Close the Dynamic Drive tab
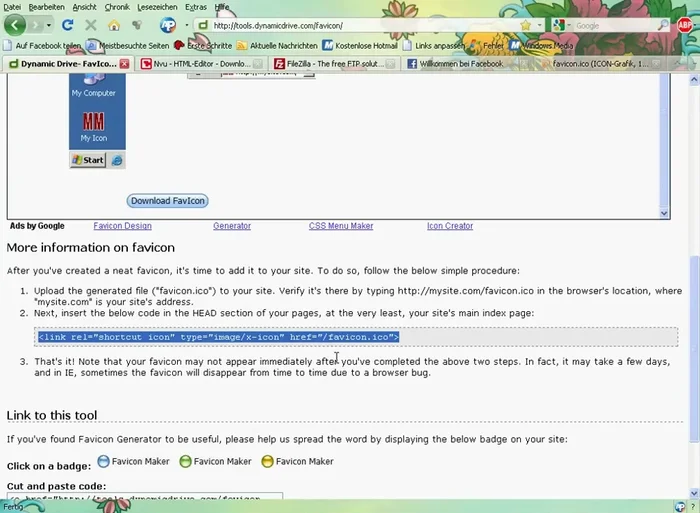 [125, 64]
